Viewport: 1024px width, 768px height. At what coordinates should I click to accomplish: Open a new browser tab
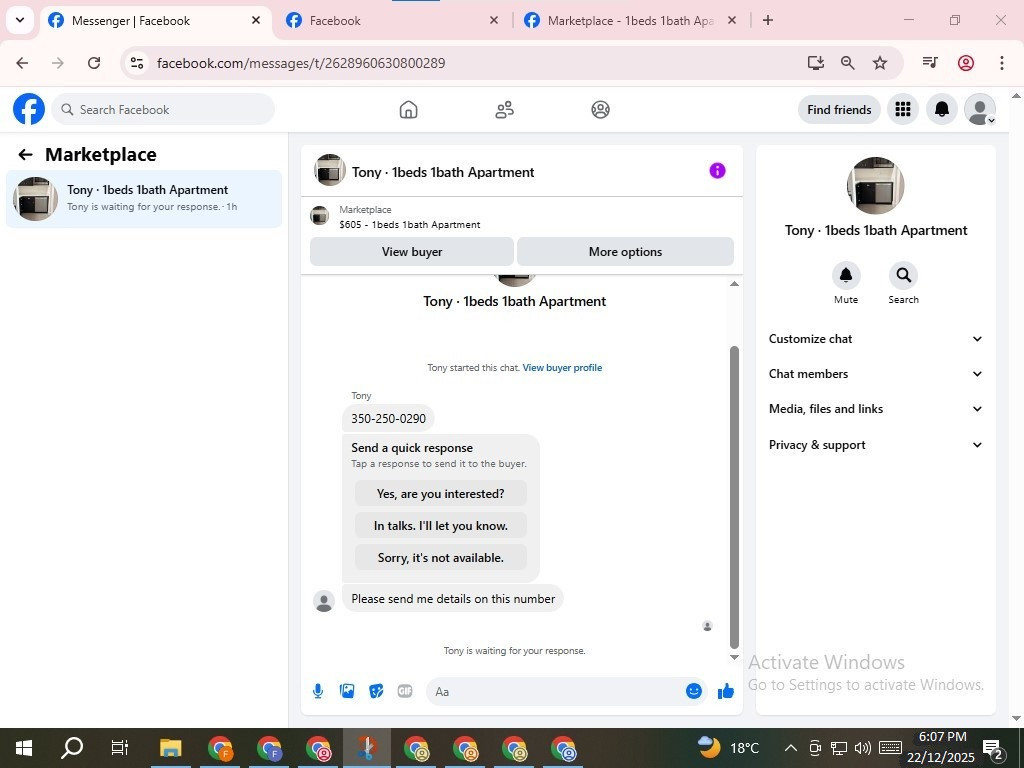[768, 20]
